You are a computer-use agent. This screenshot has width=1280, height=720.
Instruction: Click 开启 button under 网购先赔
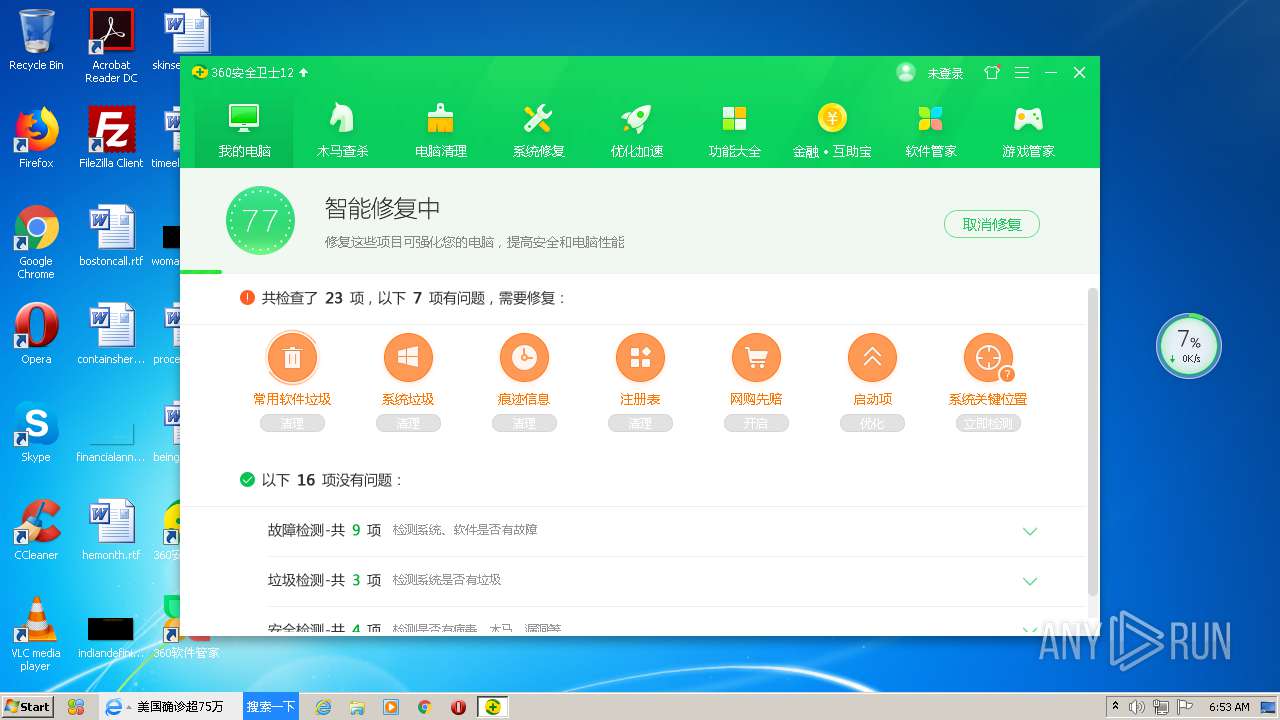[756, 423]
